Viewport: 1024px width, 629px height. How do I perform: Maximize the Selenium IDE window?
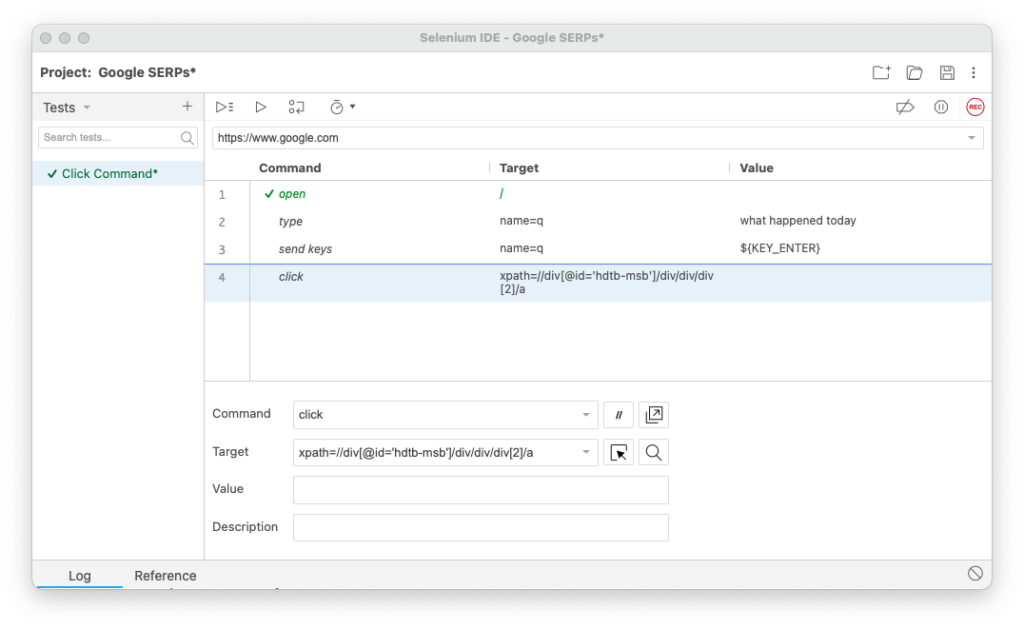84,38
